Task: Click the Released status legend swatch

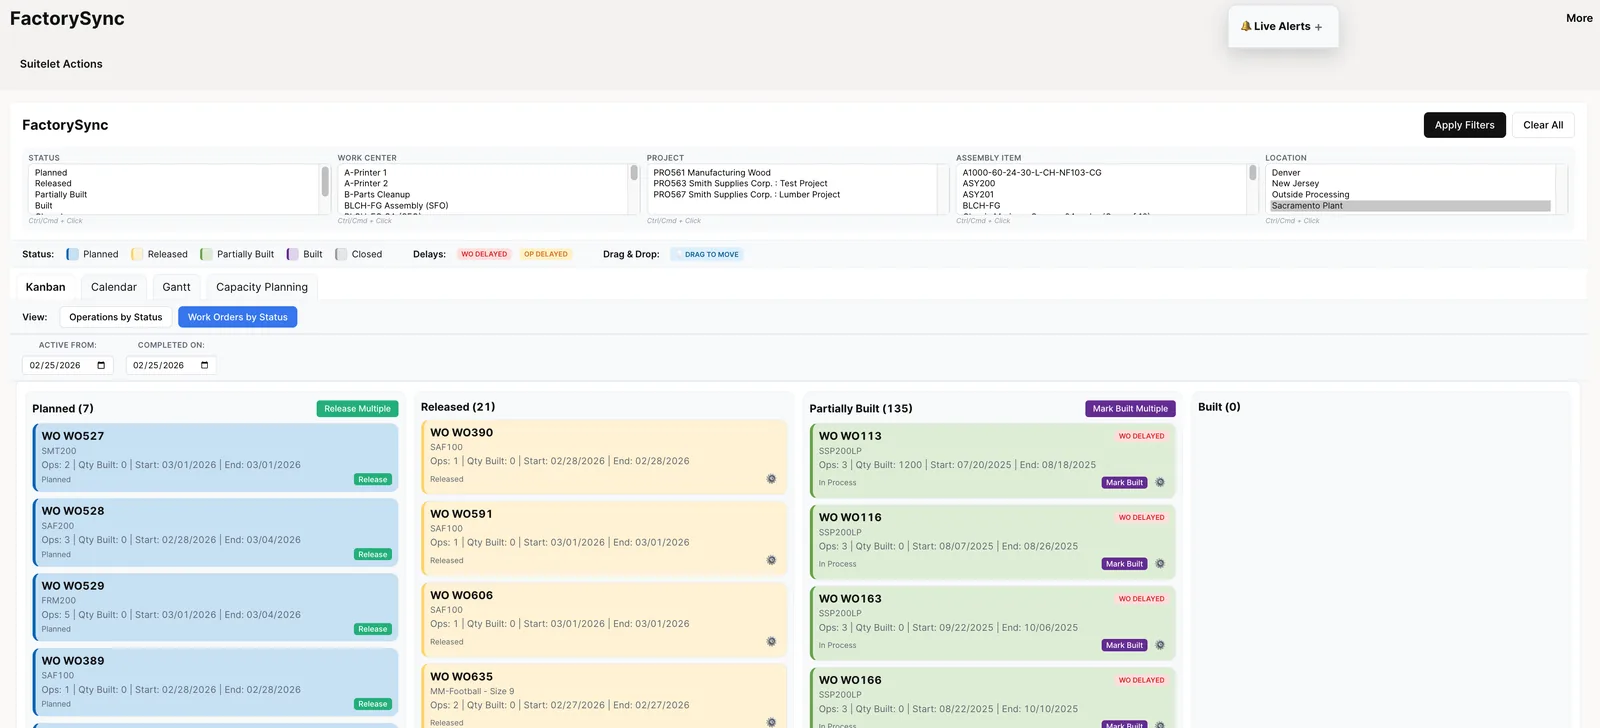Action: click(x=137, y=254)
